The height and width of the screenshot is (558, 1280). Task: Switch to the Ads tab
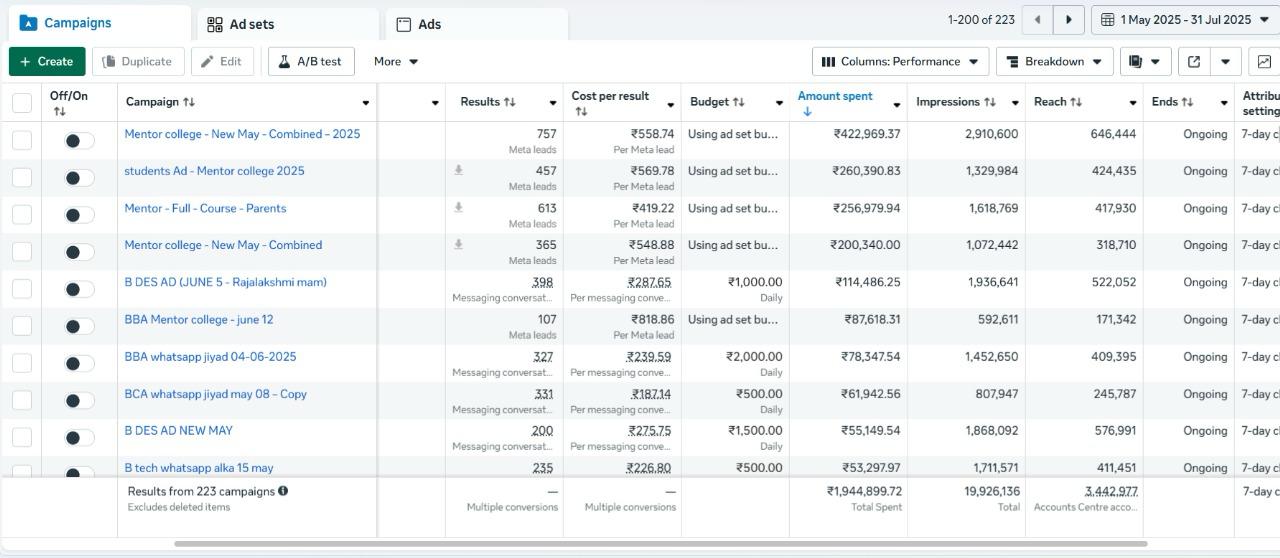pyautogui.click(x=477, y=24)
